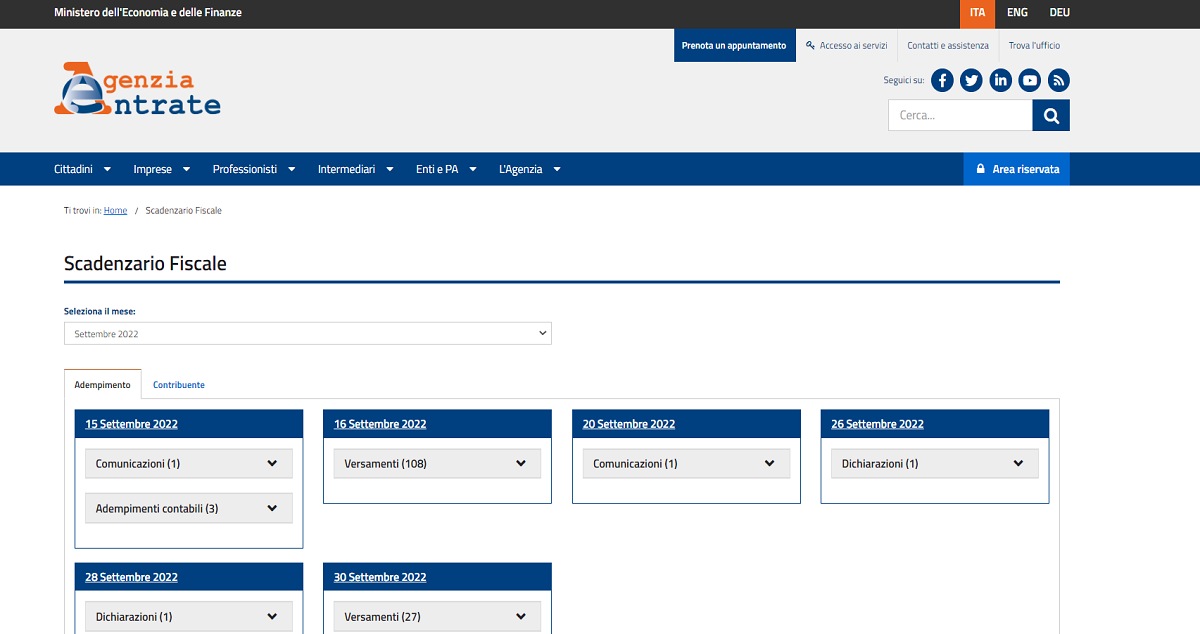The image size is (1200, 634).
Task: Click Prenota un appuntamento button
Action: click(734, 45)
